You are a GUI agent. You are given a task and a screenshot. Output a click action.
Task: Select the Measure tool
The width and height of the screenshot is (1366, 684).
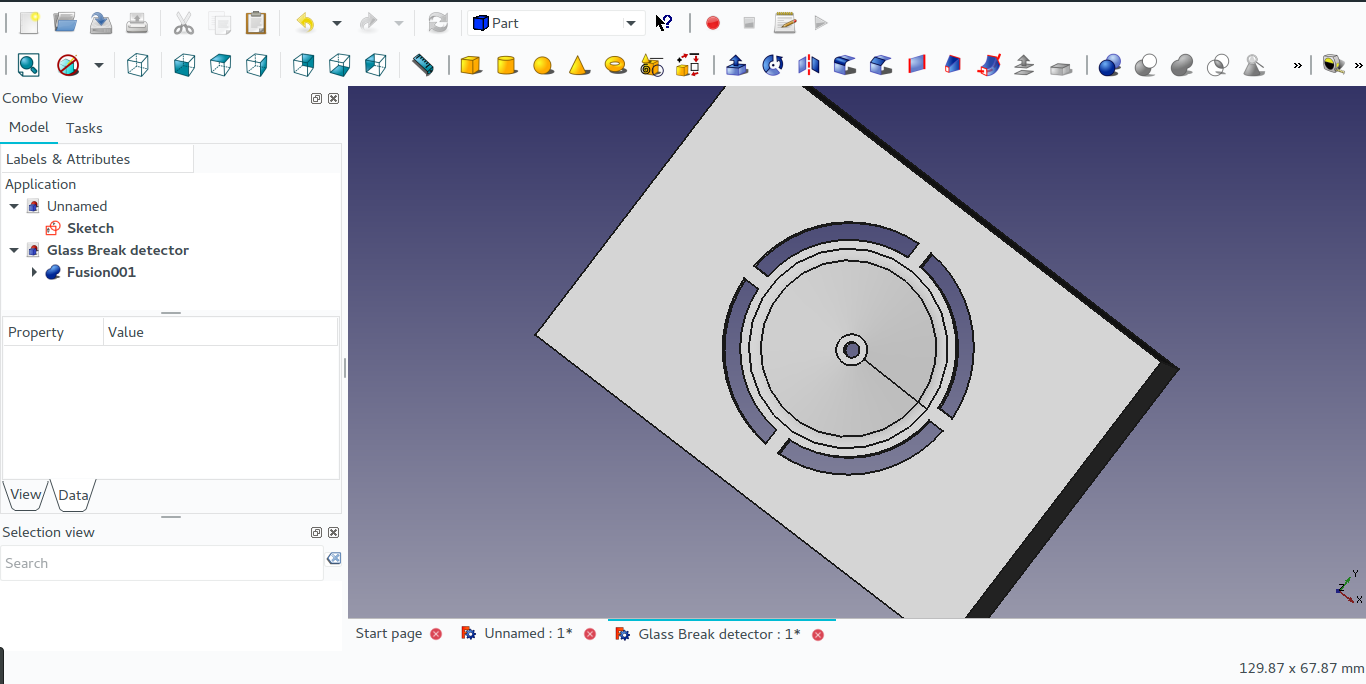click(423, 64)
